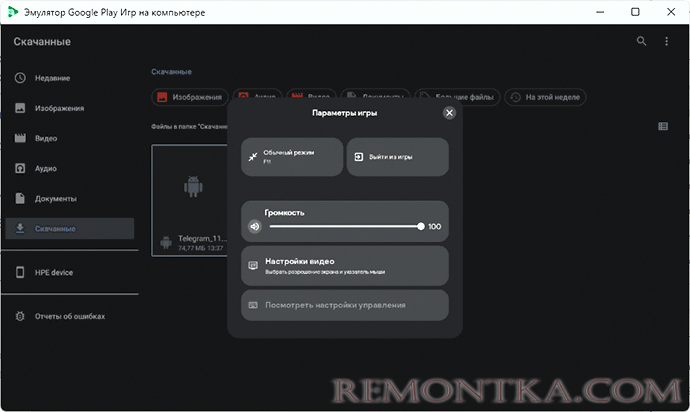This screenshot has height=412, width=690.
Task: Click the search magnifier icon
Action: coord(642,42)
